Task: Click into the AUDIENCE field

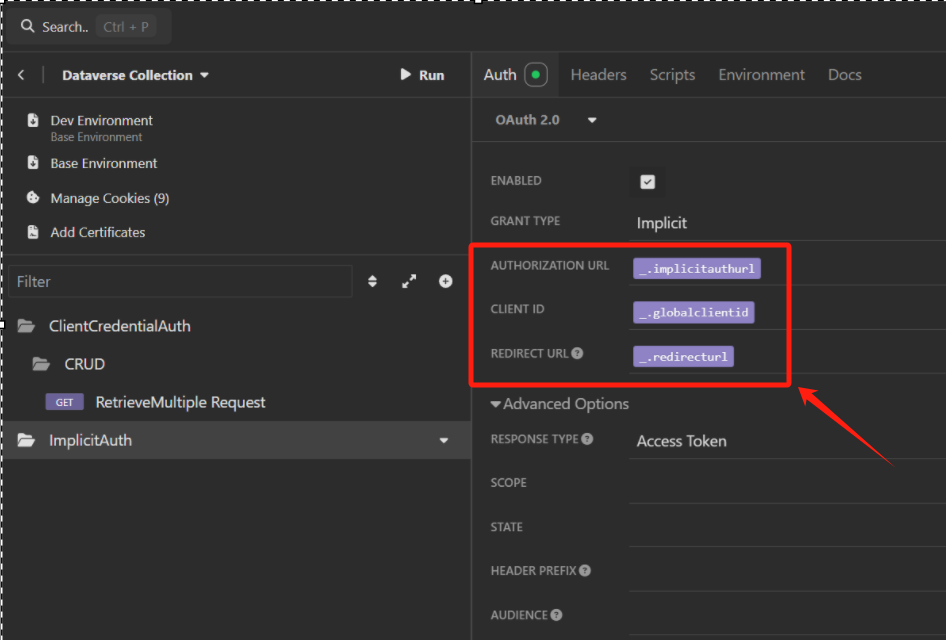Action: (x=787, y=616)
